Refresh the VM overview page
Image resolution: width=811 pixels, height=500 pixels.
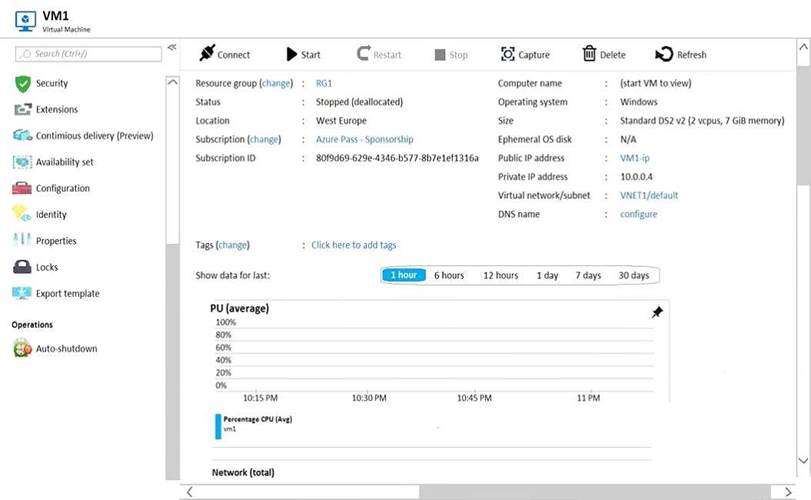point(664,54)
